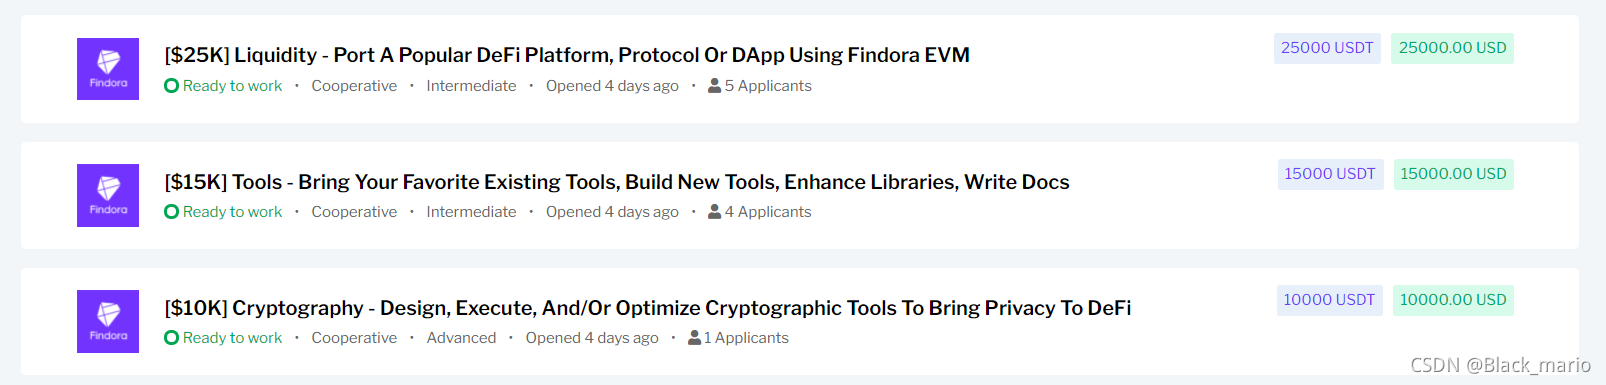
Task: Click the Findora logo on the $25K Liquidity listing
Action: point(108,69)
